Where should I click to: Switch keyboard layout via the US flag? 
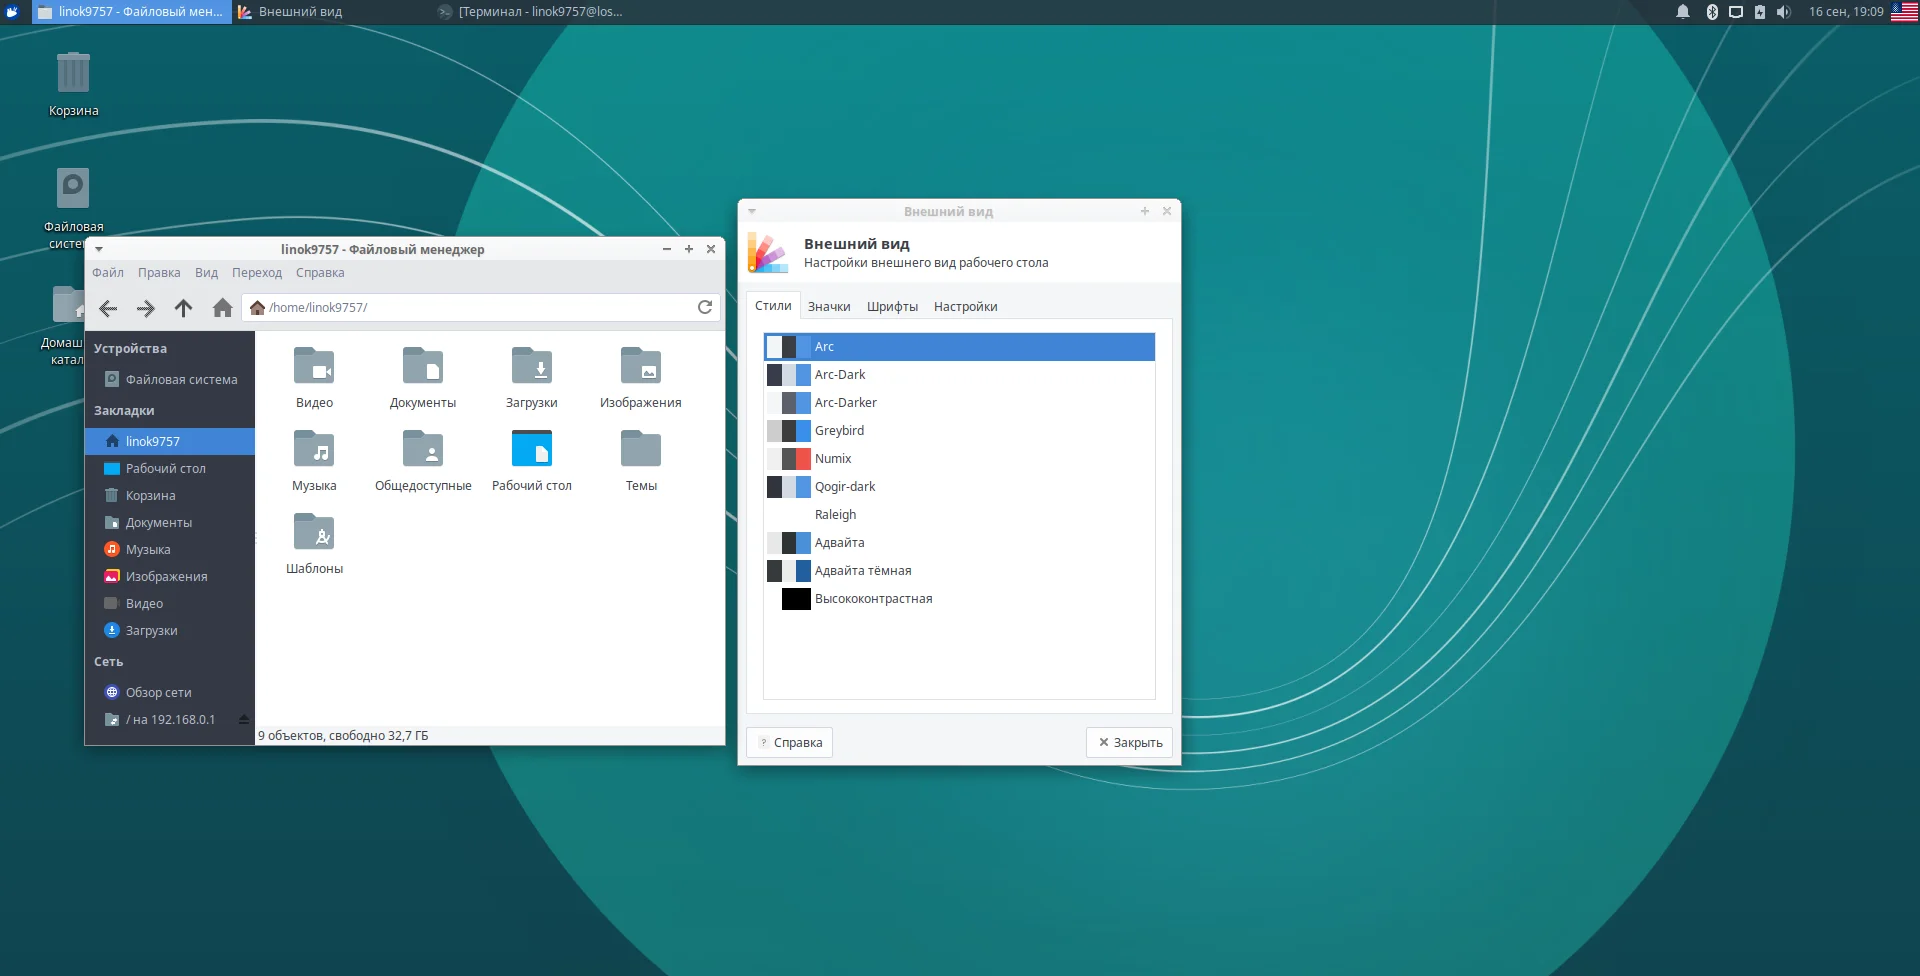click(x=1904, y=12)
